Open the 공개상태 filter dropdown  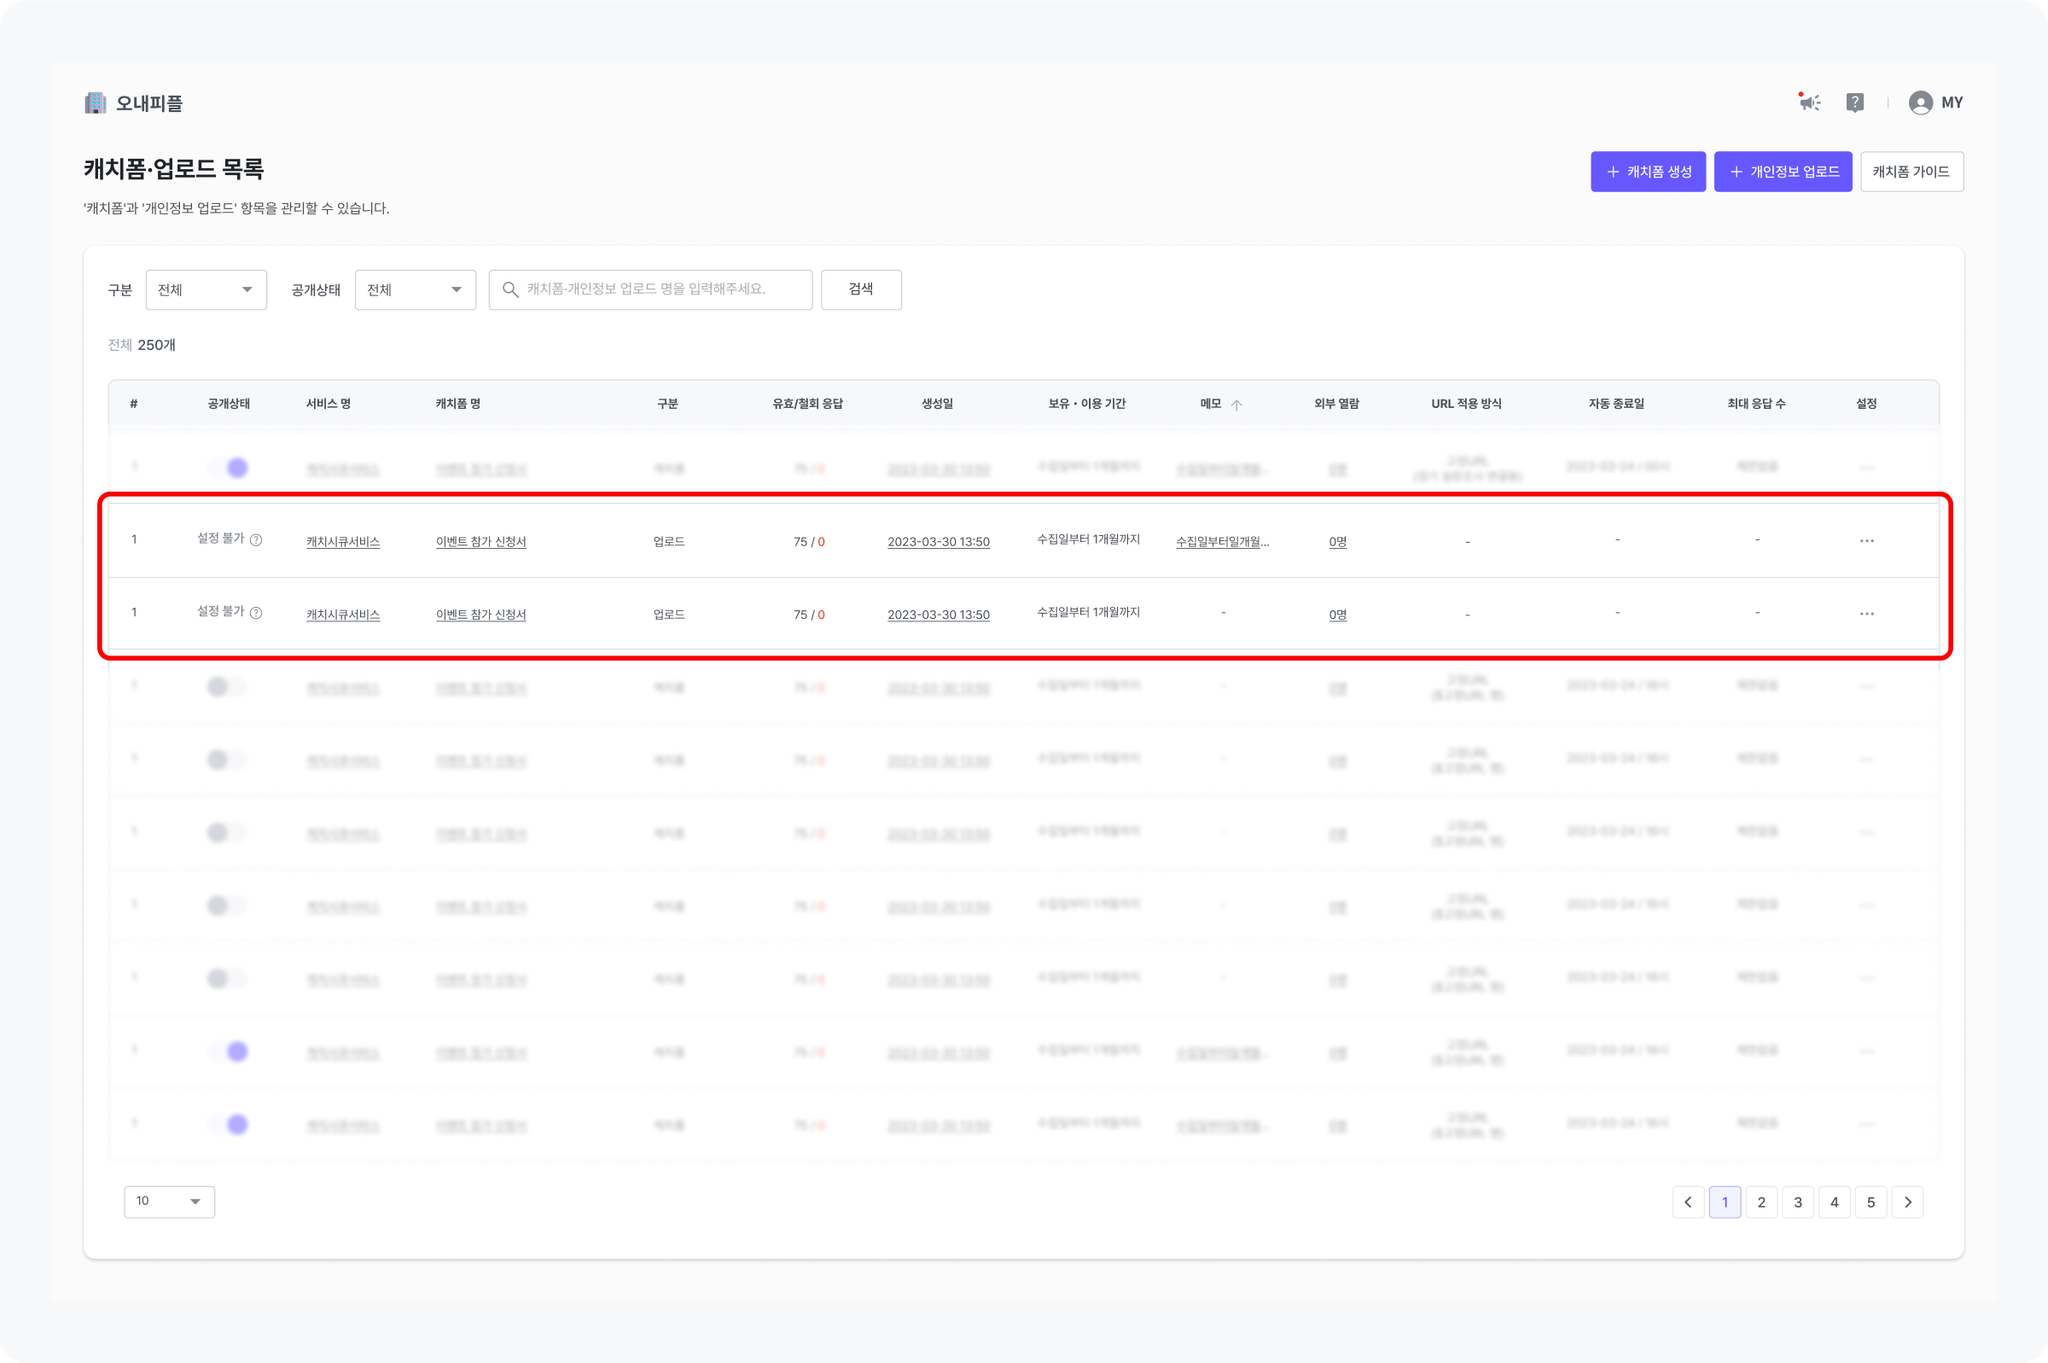415,290
